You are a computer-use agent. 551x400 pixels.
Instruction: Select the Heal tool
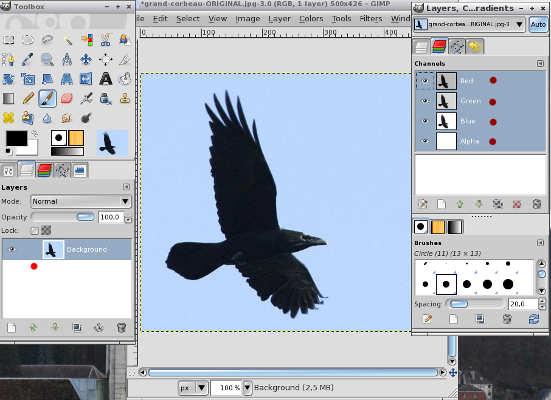tap(8, 118)
